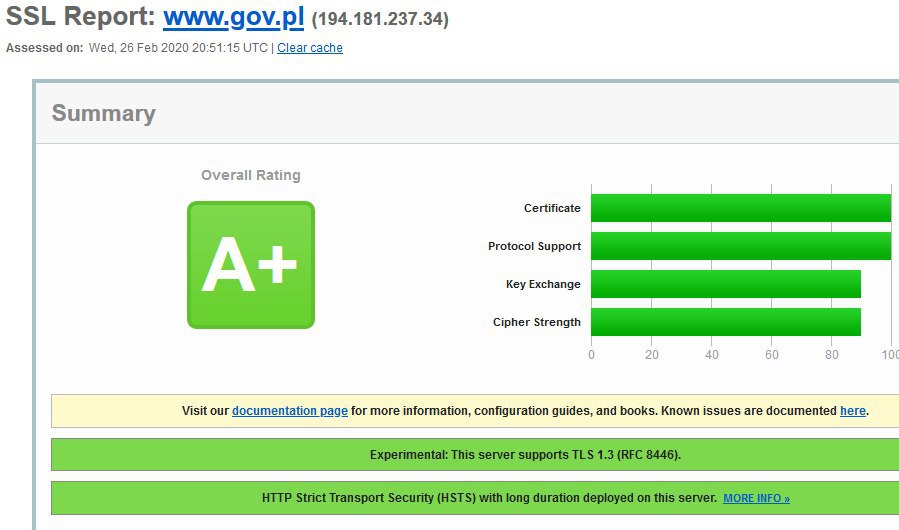Click the assessment date 'Wed, 26 Feb 2020 20:51:15 UTC'

coord(178,48)
